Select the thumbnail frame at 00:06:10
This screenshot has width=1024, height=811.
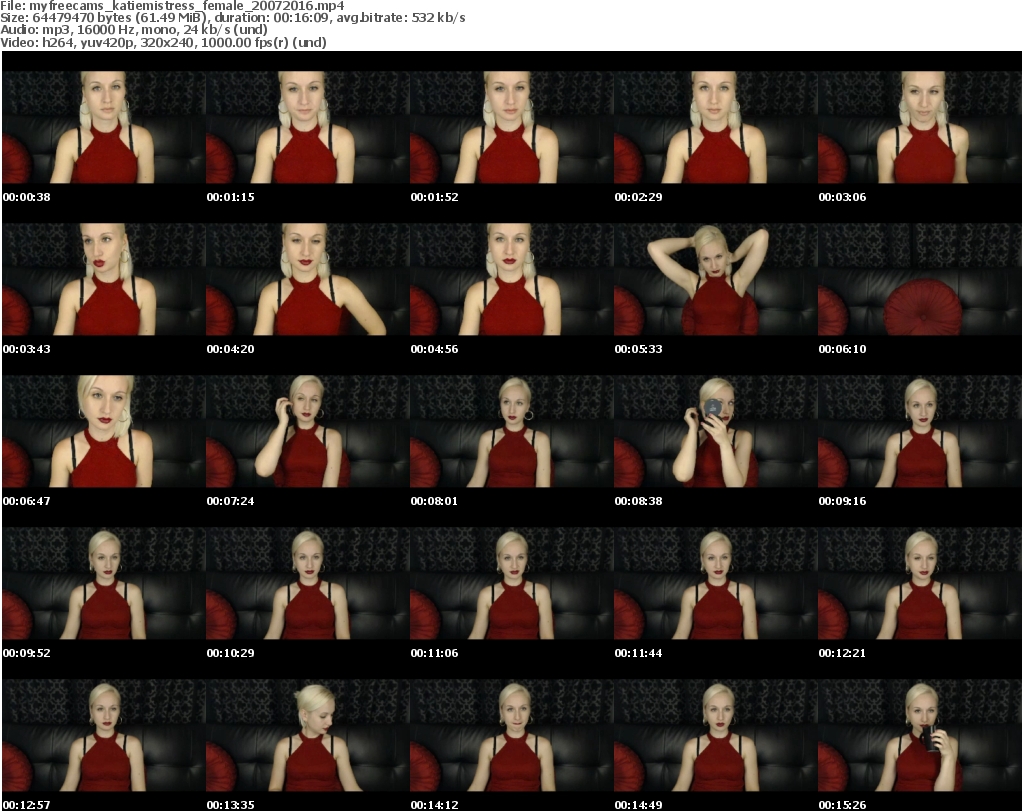(920, 279)
